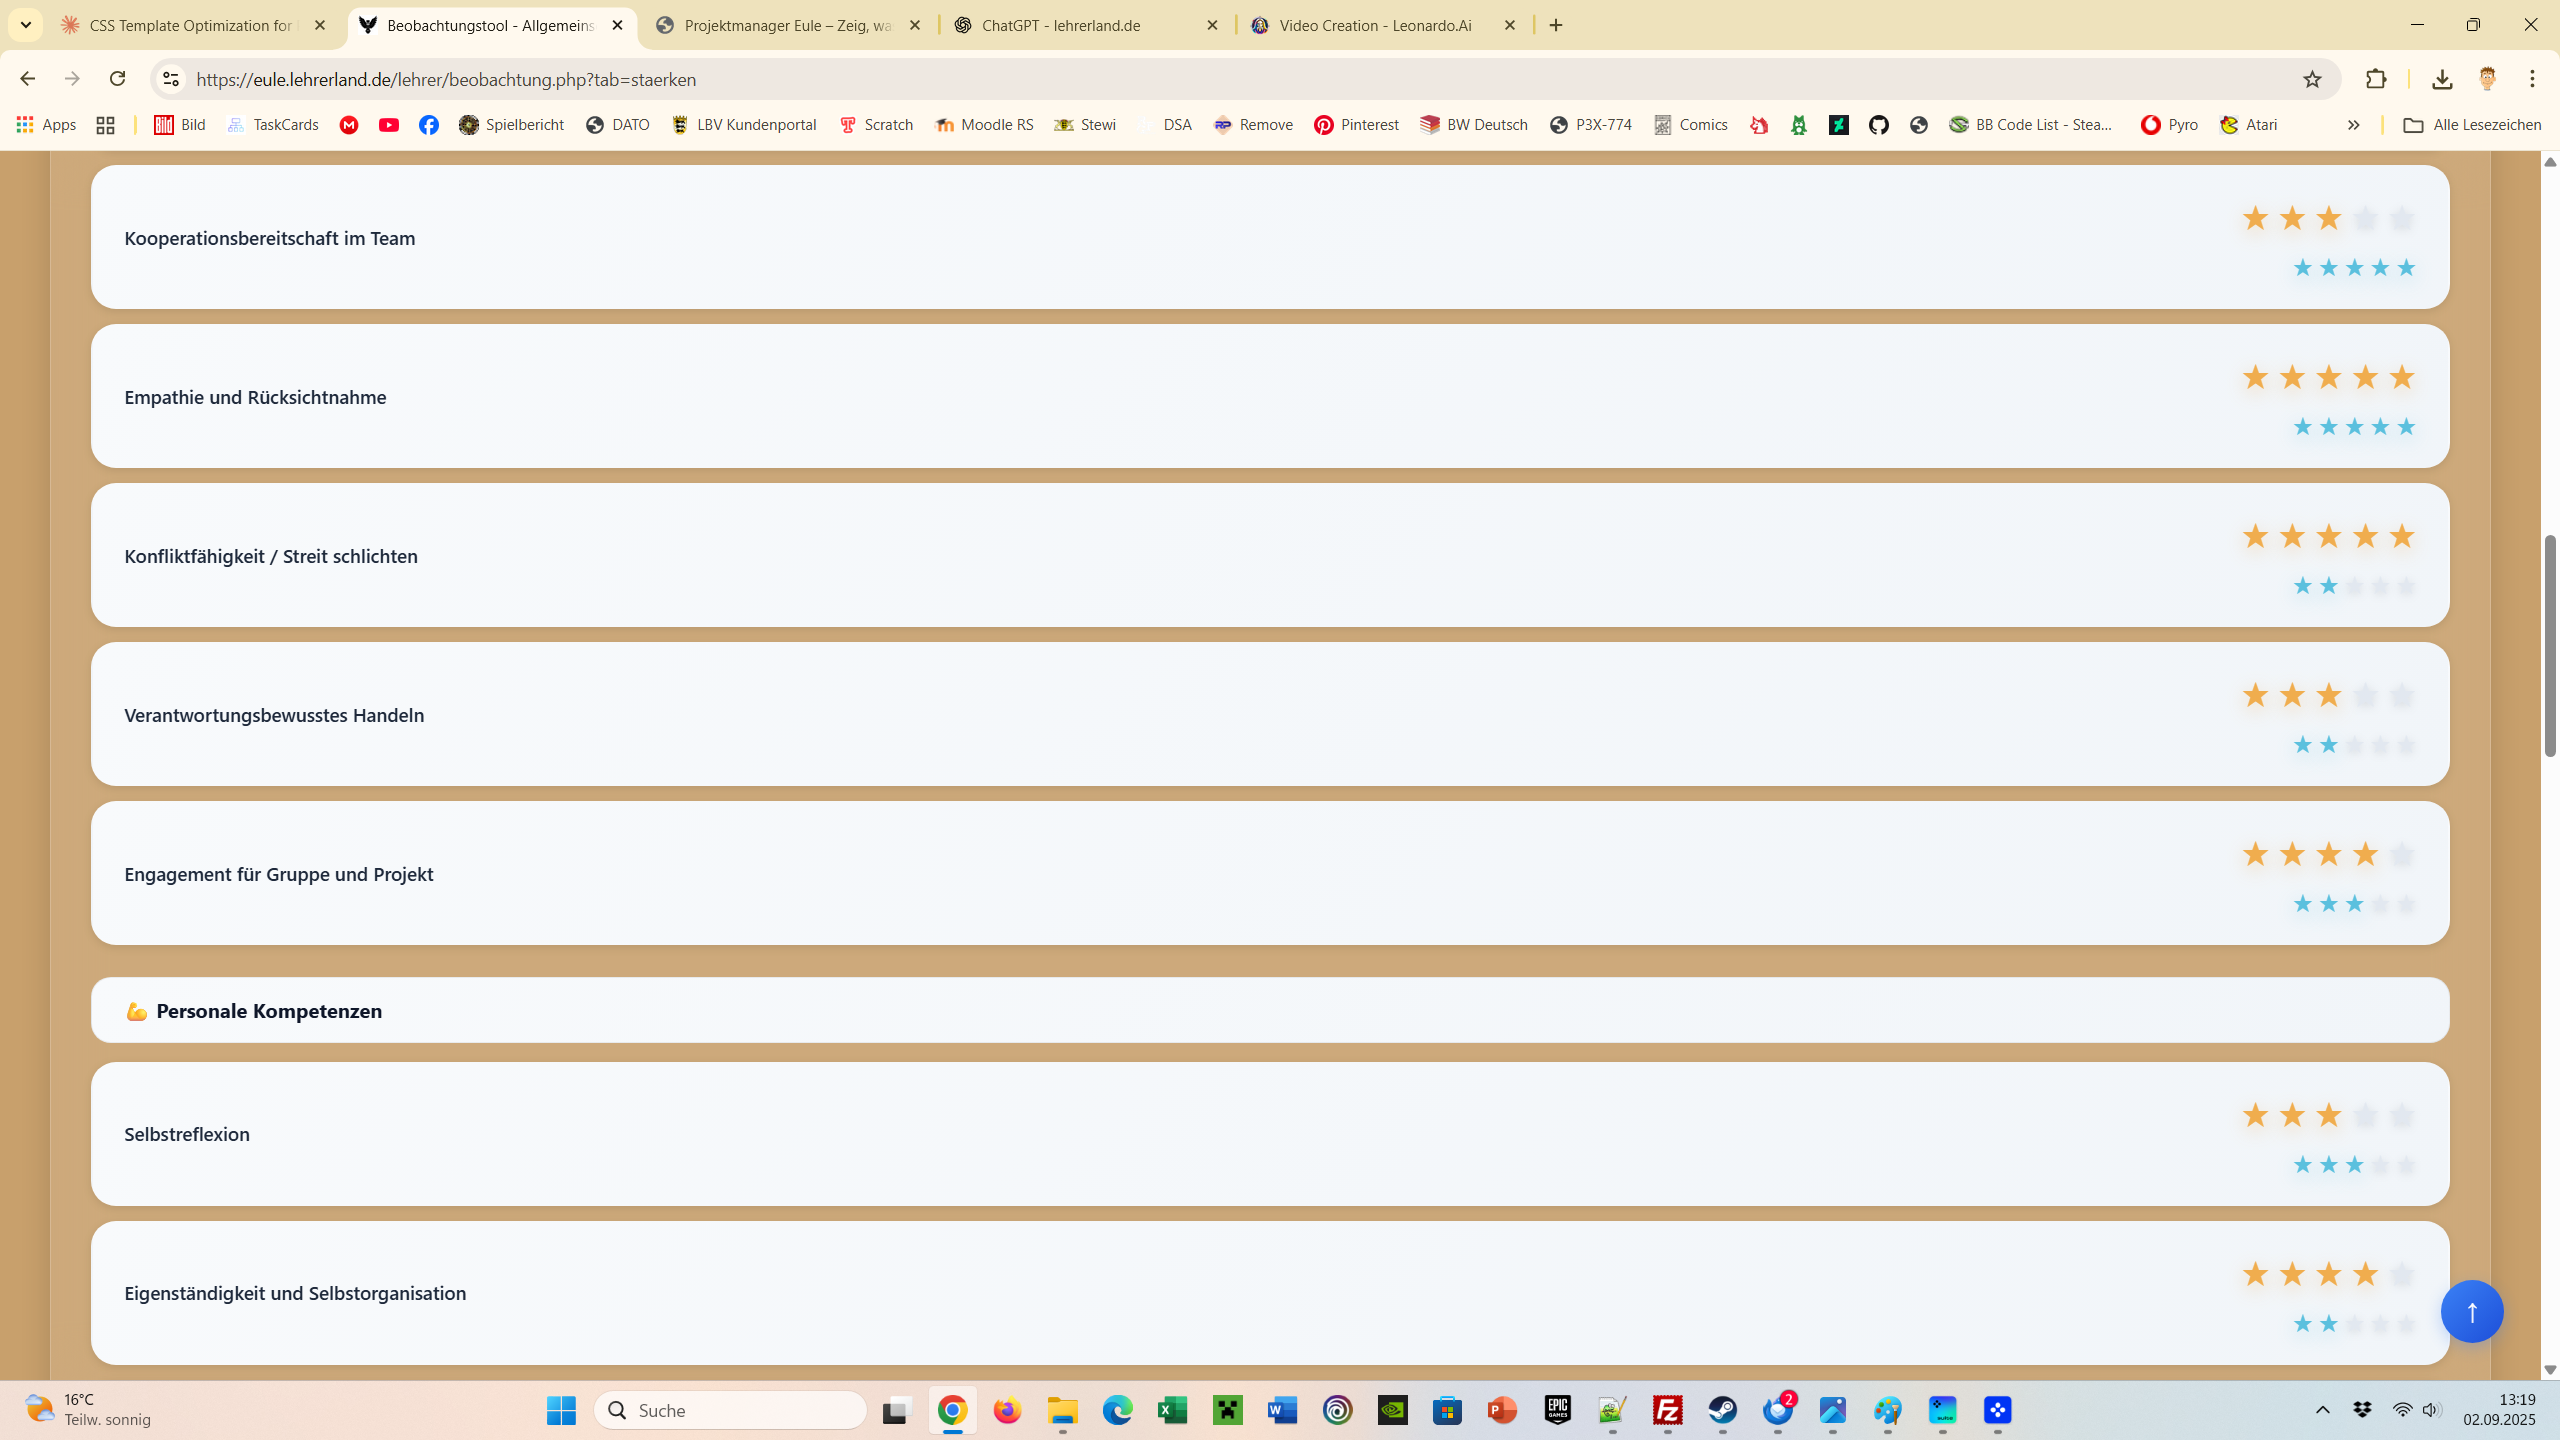The height and width of the screenshot is (1440, 2560).
Task: Click the blue scroll-to-top arrow button
Action: tap(2471, 1311)
